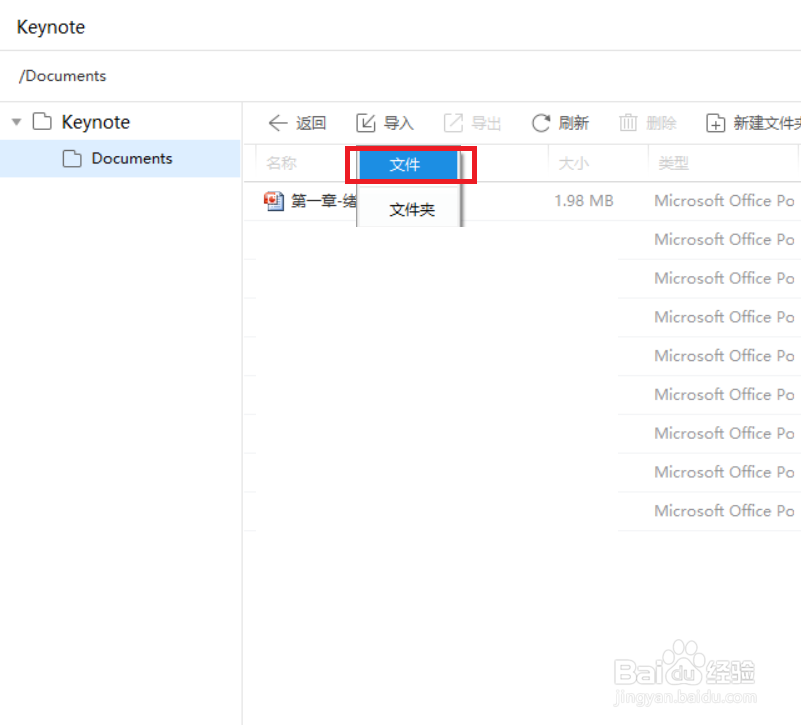Refresh the list via 刷新 label
The image size is (801, 725).
(x=574, y=123)
